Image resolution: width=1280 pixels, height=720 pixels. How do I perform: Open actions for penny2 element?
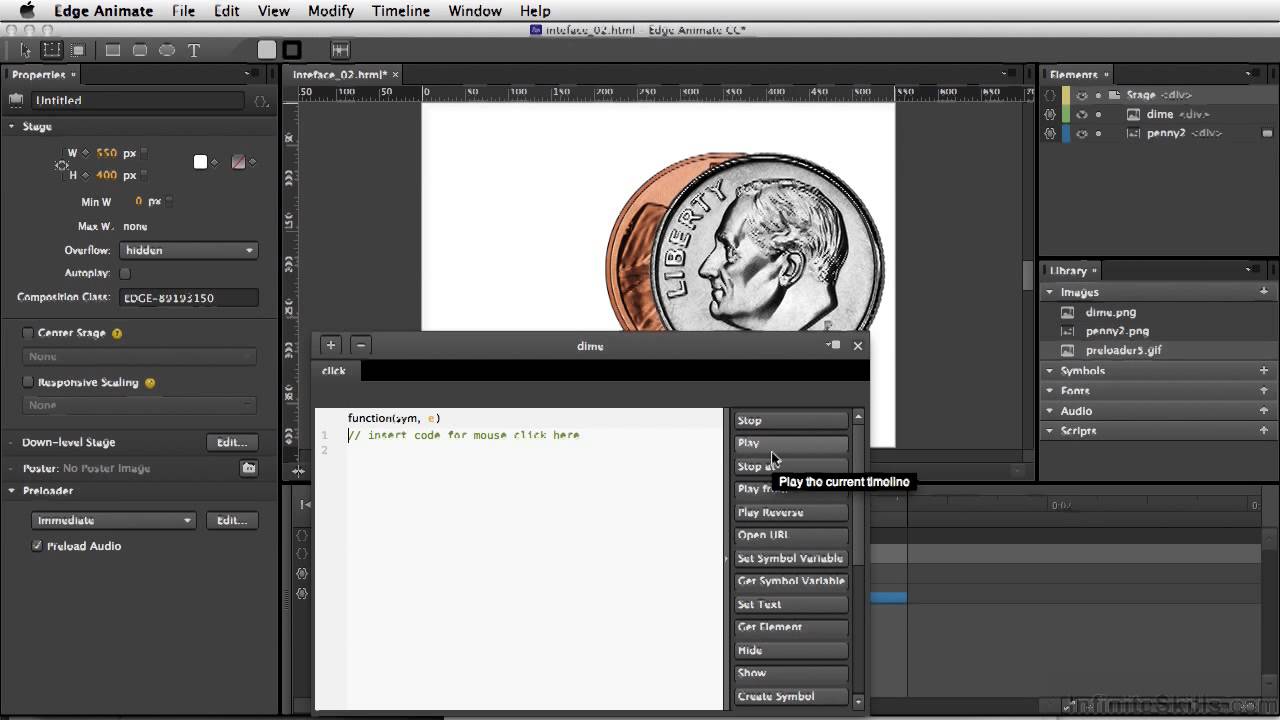[1050, 133]
